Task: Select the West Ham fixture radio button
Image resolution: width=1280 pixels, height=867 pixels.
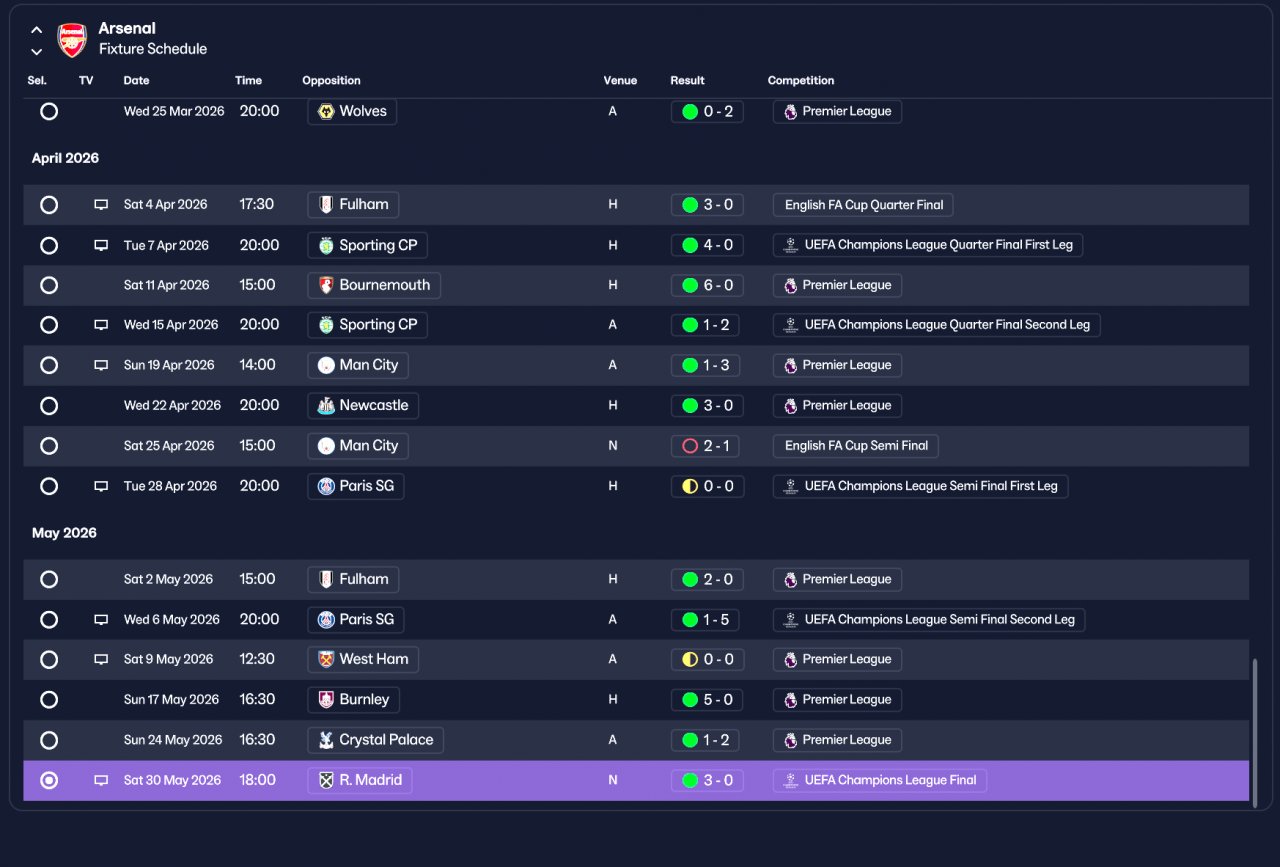Action: [49, 660]
